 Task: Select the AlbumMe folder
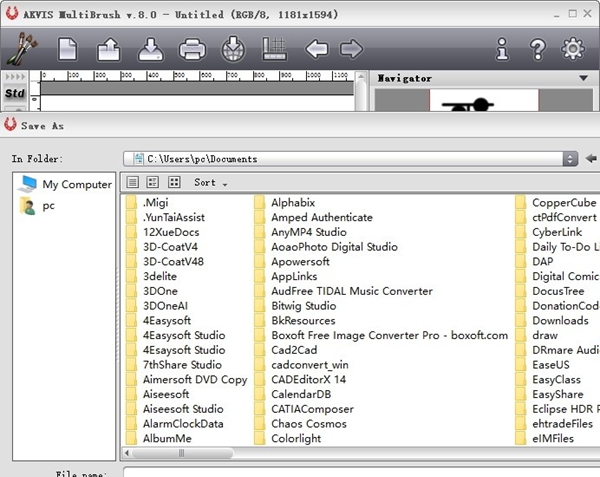[159, 438]
